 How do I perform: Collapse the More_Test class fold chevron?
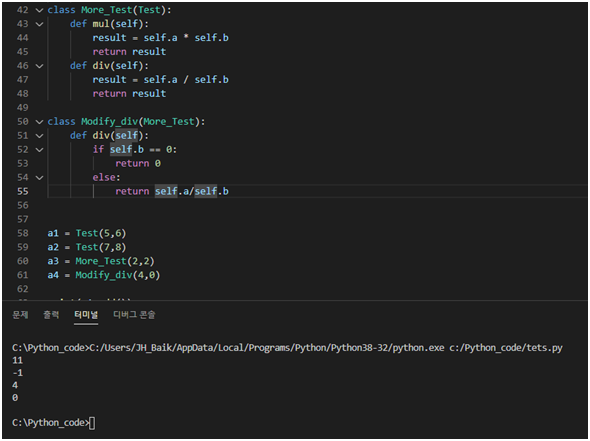coord(39,10)
